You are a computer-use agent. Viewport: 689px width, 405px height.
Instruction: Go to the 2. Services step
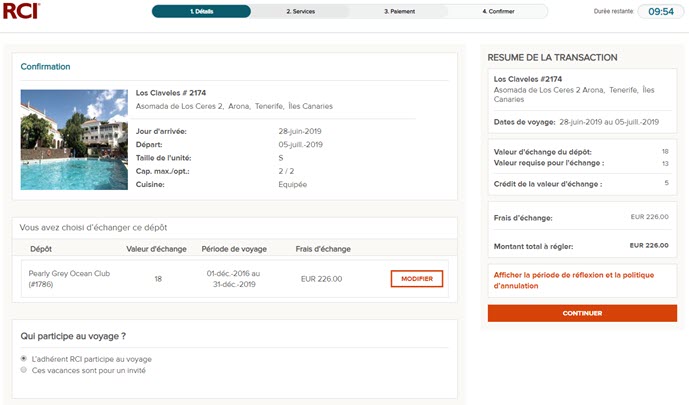click(x=301, y=11)
